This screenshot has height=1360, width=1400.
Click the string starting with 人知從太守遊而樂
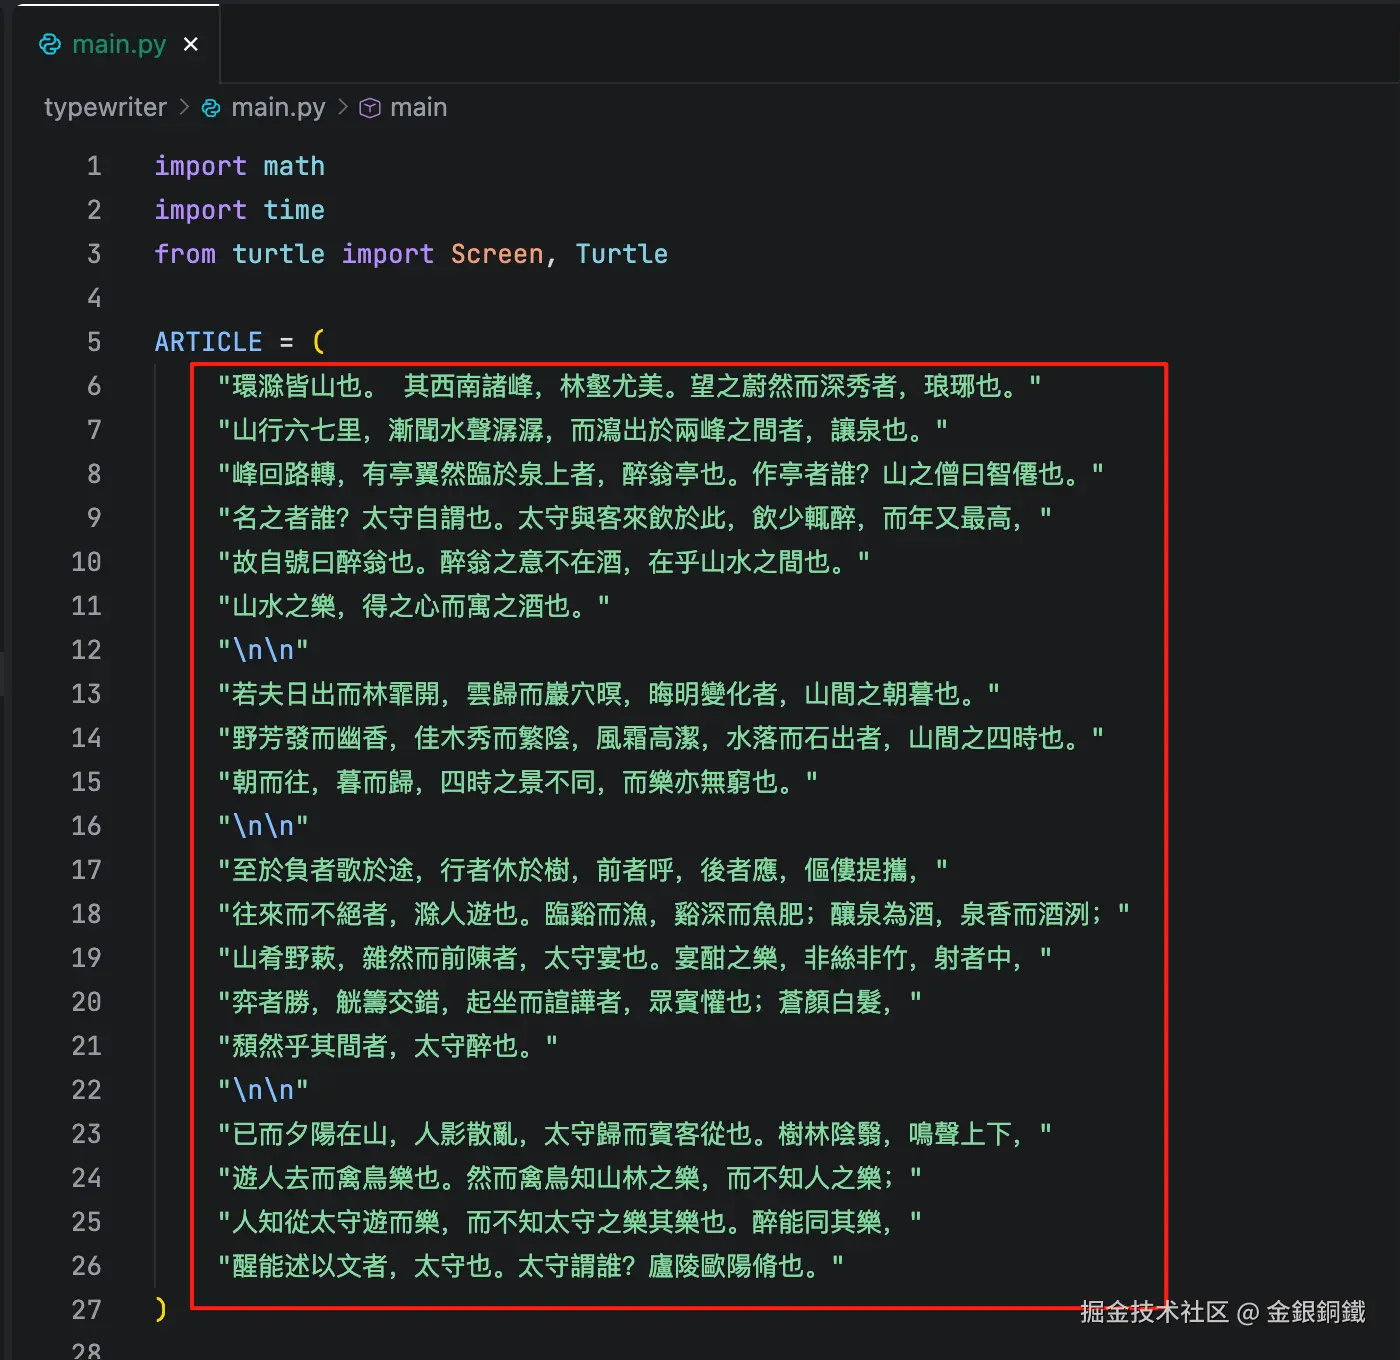(570, 1222)
